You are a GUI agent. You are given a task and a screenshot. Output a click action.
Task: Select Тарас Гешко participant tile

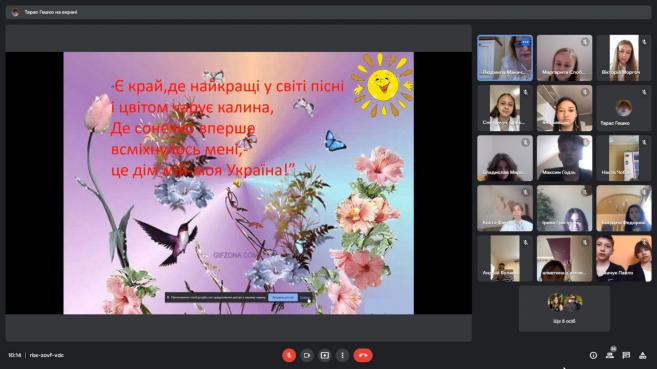(x=624, y=108)
